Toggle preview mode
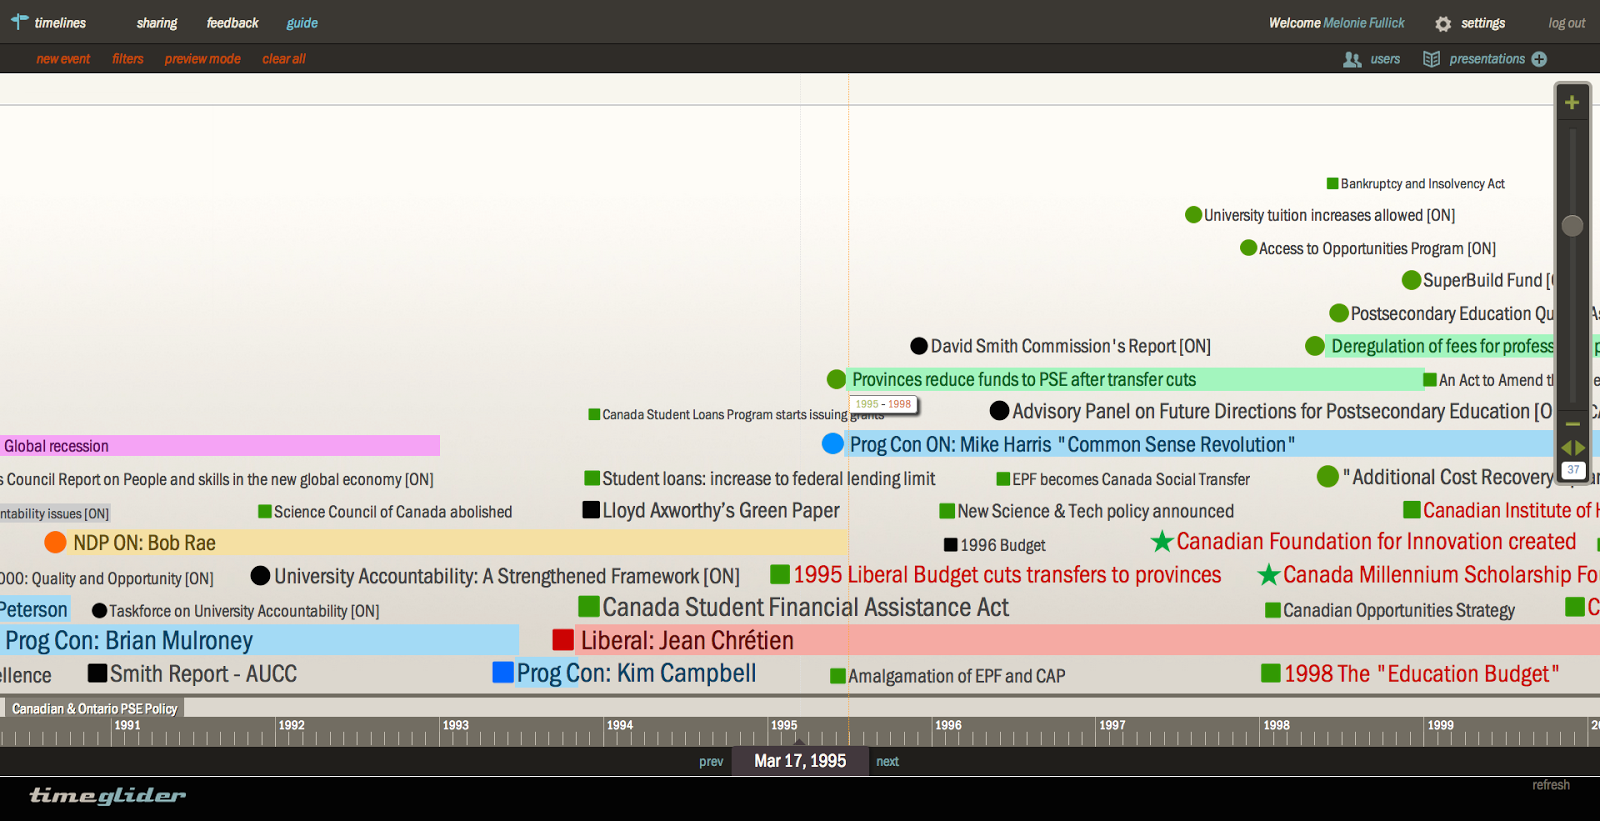This screenshot has height=821, width=1600. [203, 59]
